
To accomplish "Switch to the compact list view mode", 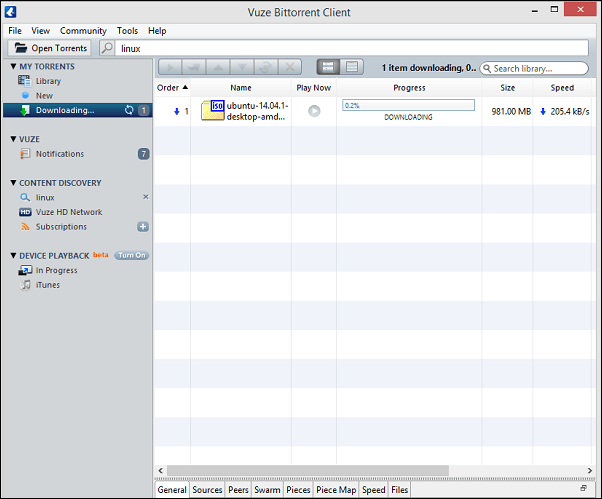I will 352,67.
